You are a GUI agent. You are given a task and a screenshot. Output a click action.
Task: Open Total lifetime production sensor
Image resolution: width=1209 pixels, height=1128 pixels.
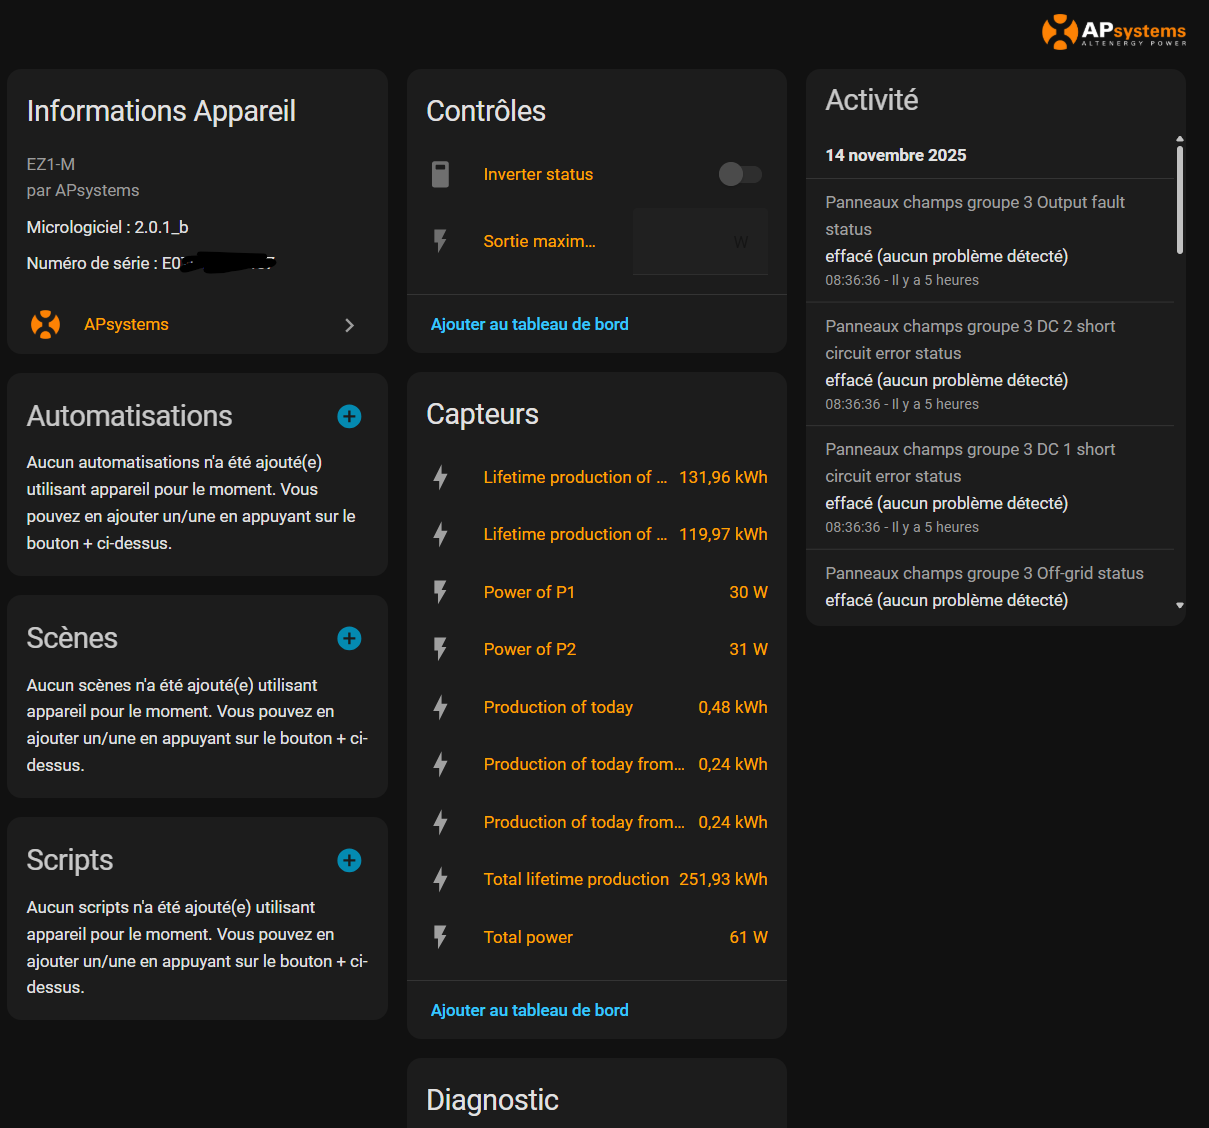point(576,879)
